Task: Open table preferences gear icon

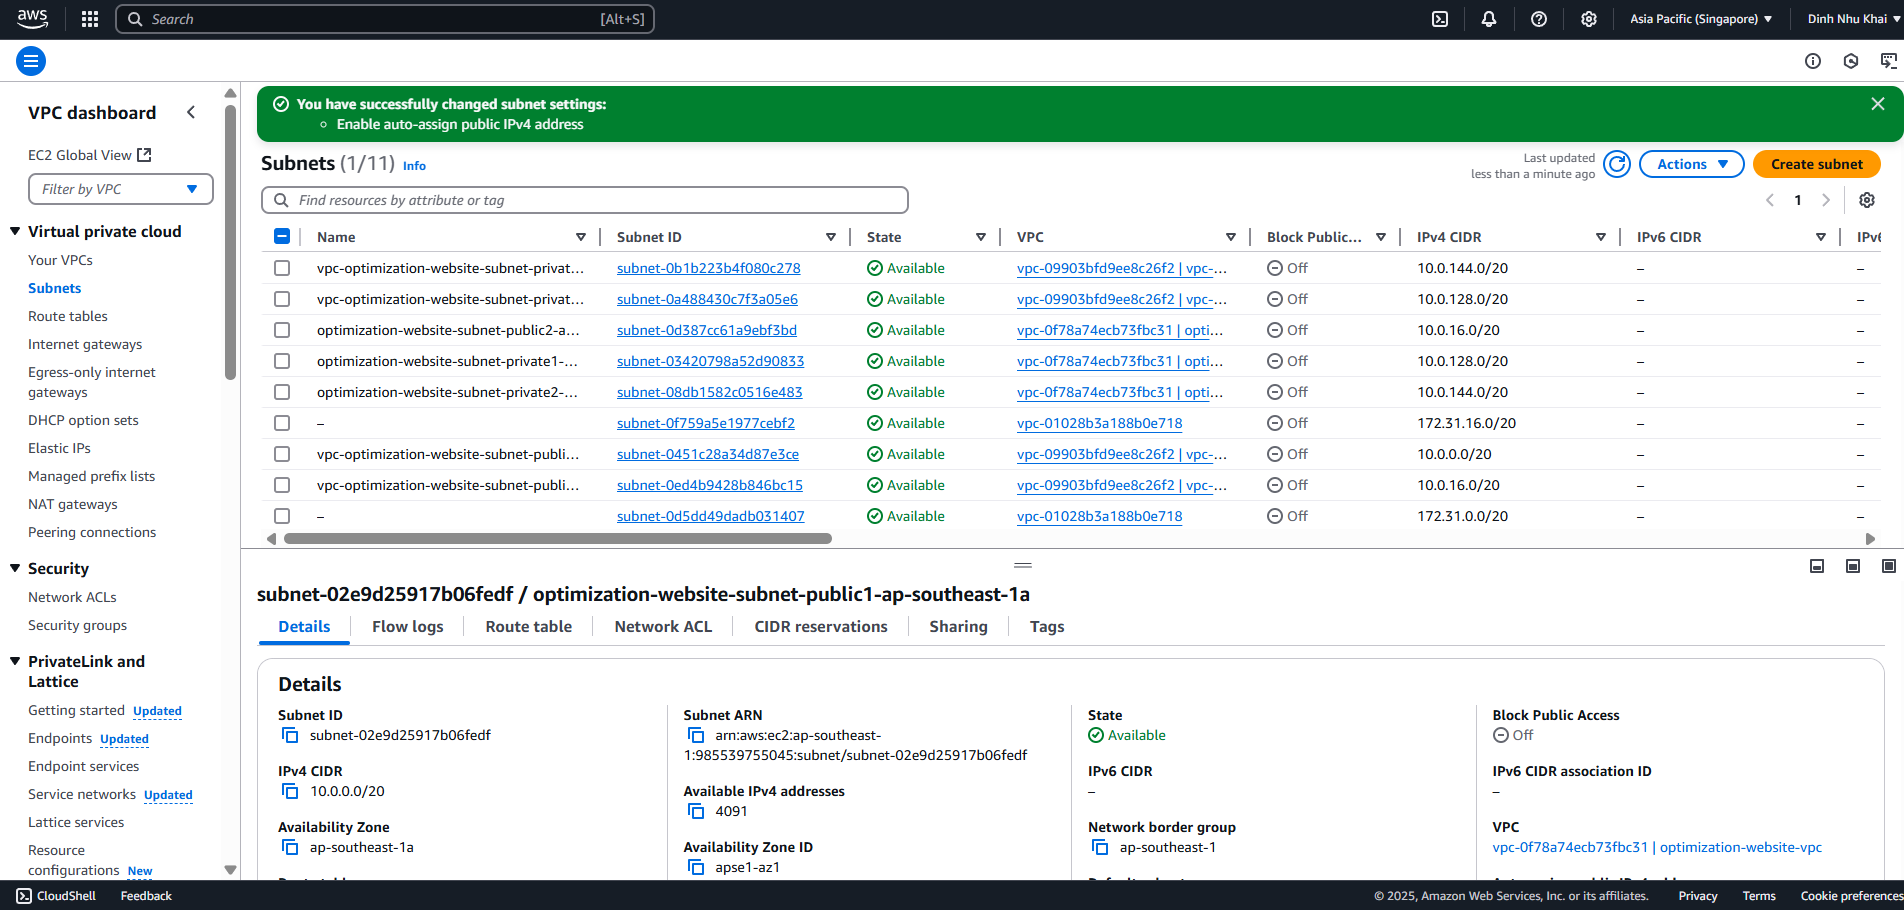Action: pyautogui.click(x=1867, y=200)
